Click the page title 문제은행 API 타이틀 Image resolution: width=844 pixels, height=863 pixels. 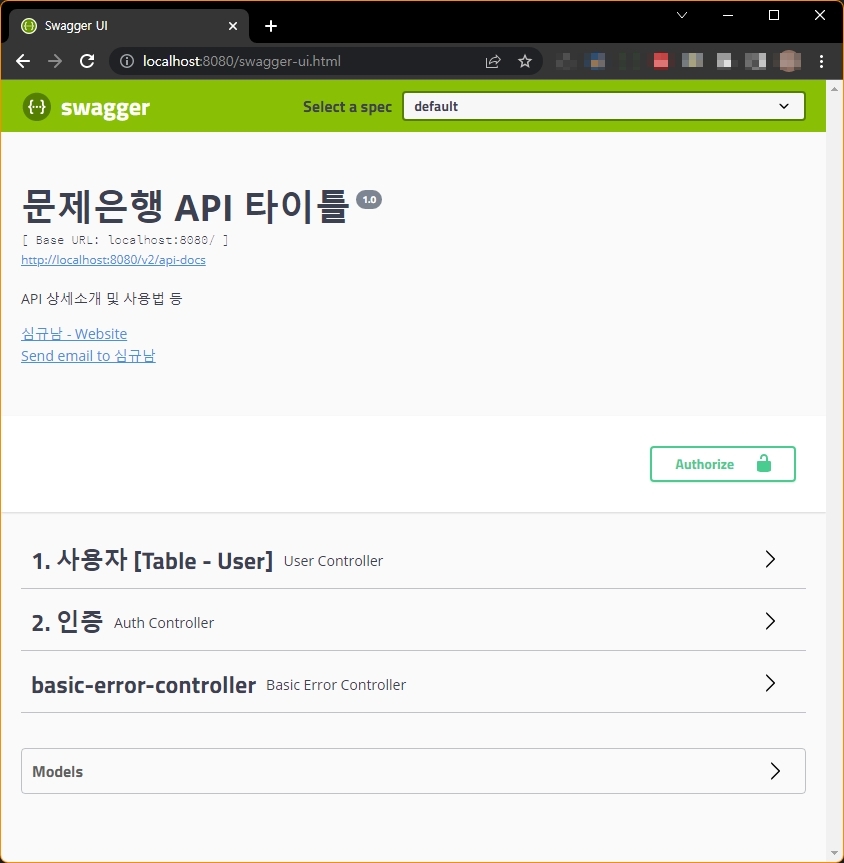tap(186, 206)
